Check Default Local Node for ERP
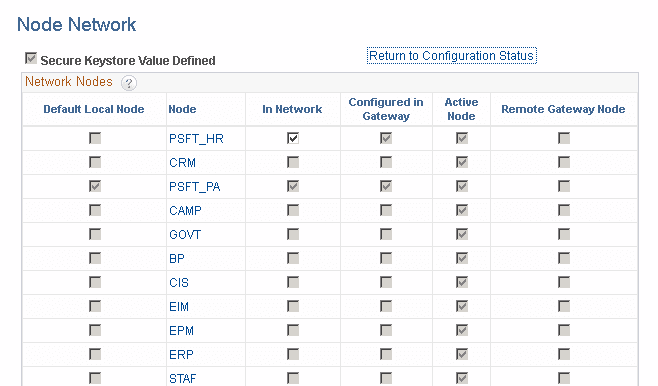This screenshot has height=386, width=658. tap(95, 354)
